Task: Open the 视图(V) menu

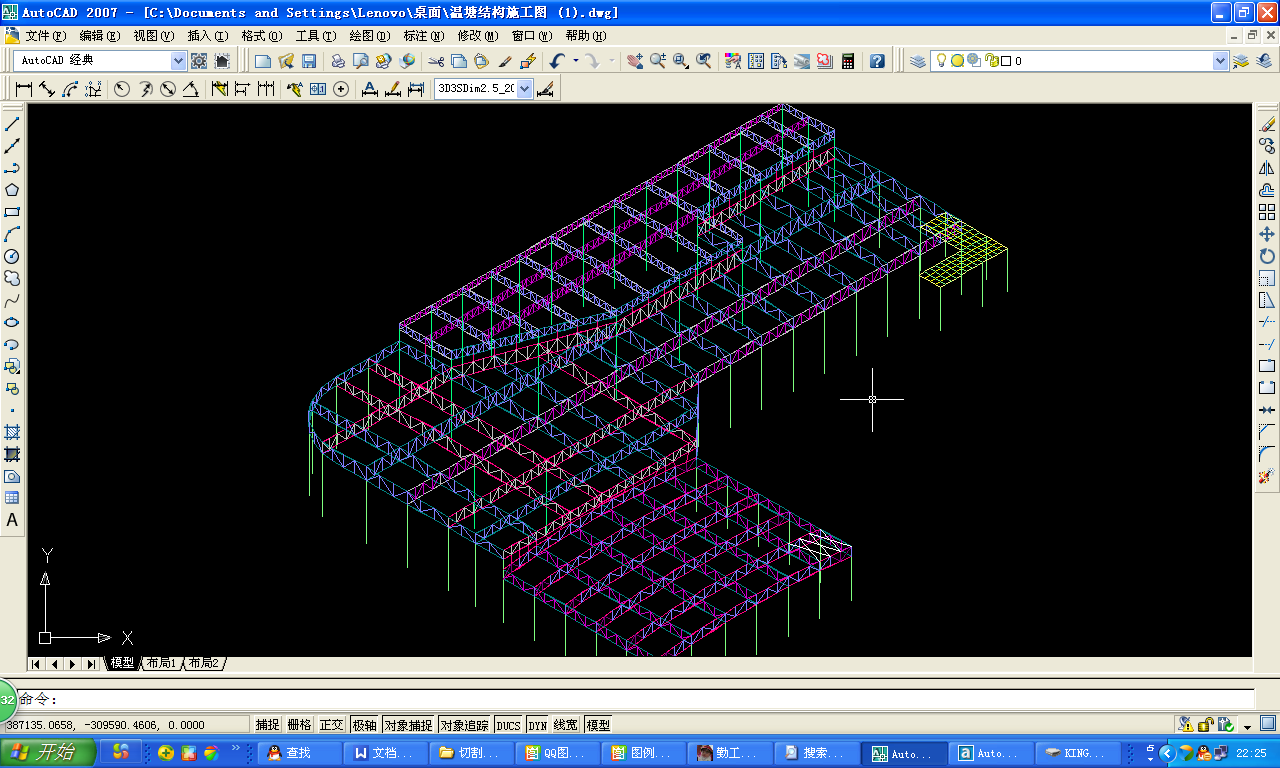Action: tap(154, 35)
